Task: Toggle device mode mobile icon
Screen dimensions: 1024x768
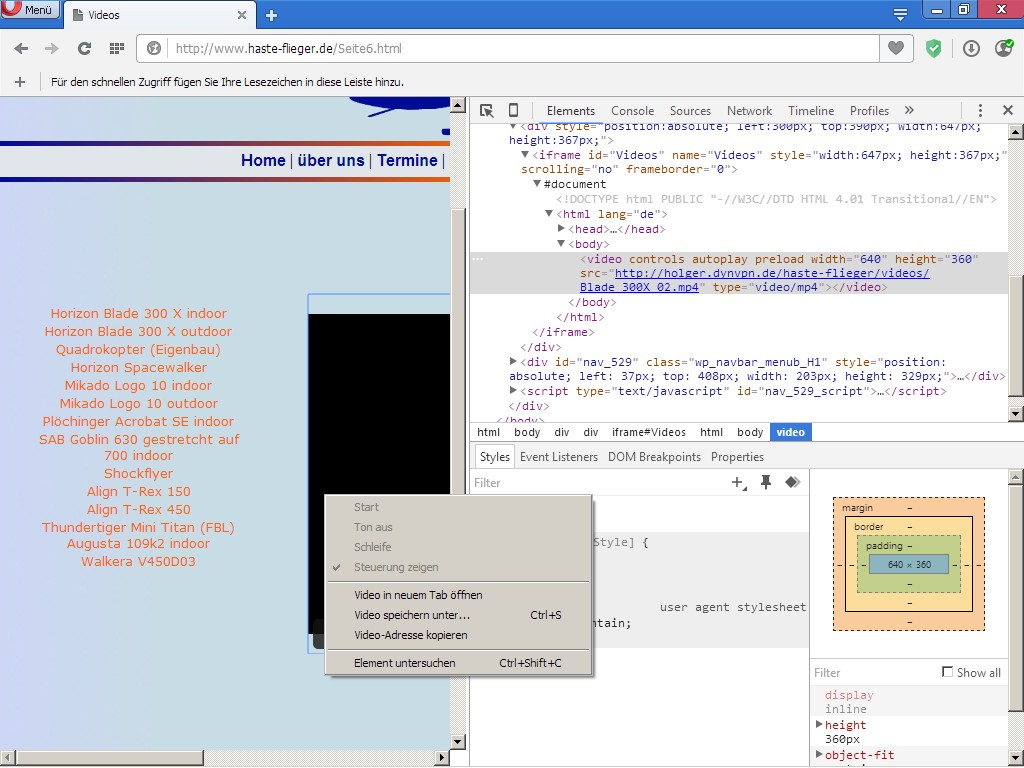Action: 514,110
